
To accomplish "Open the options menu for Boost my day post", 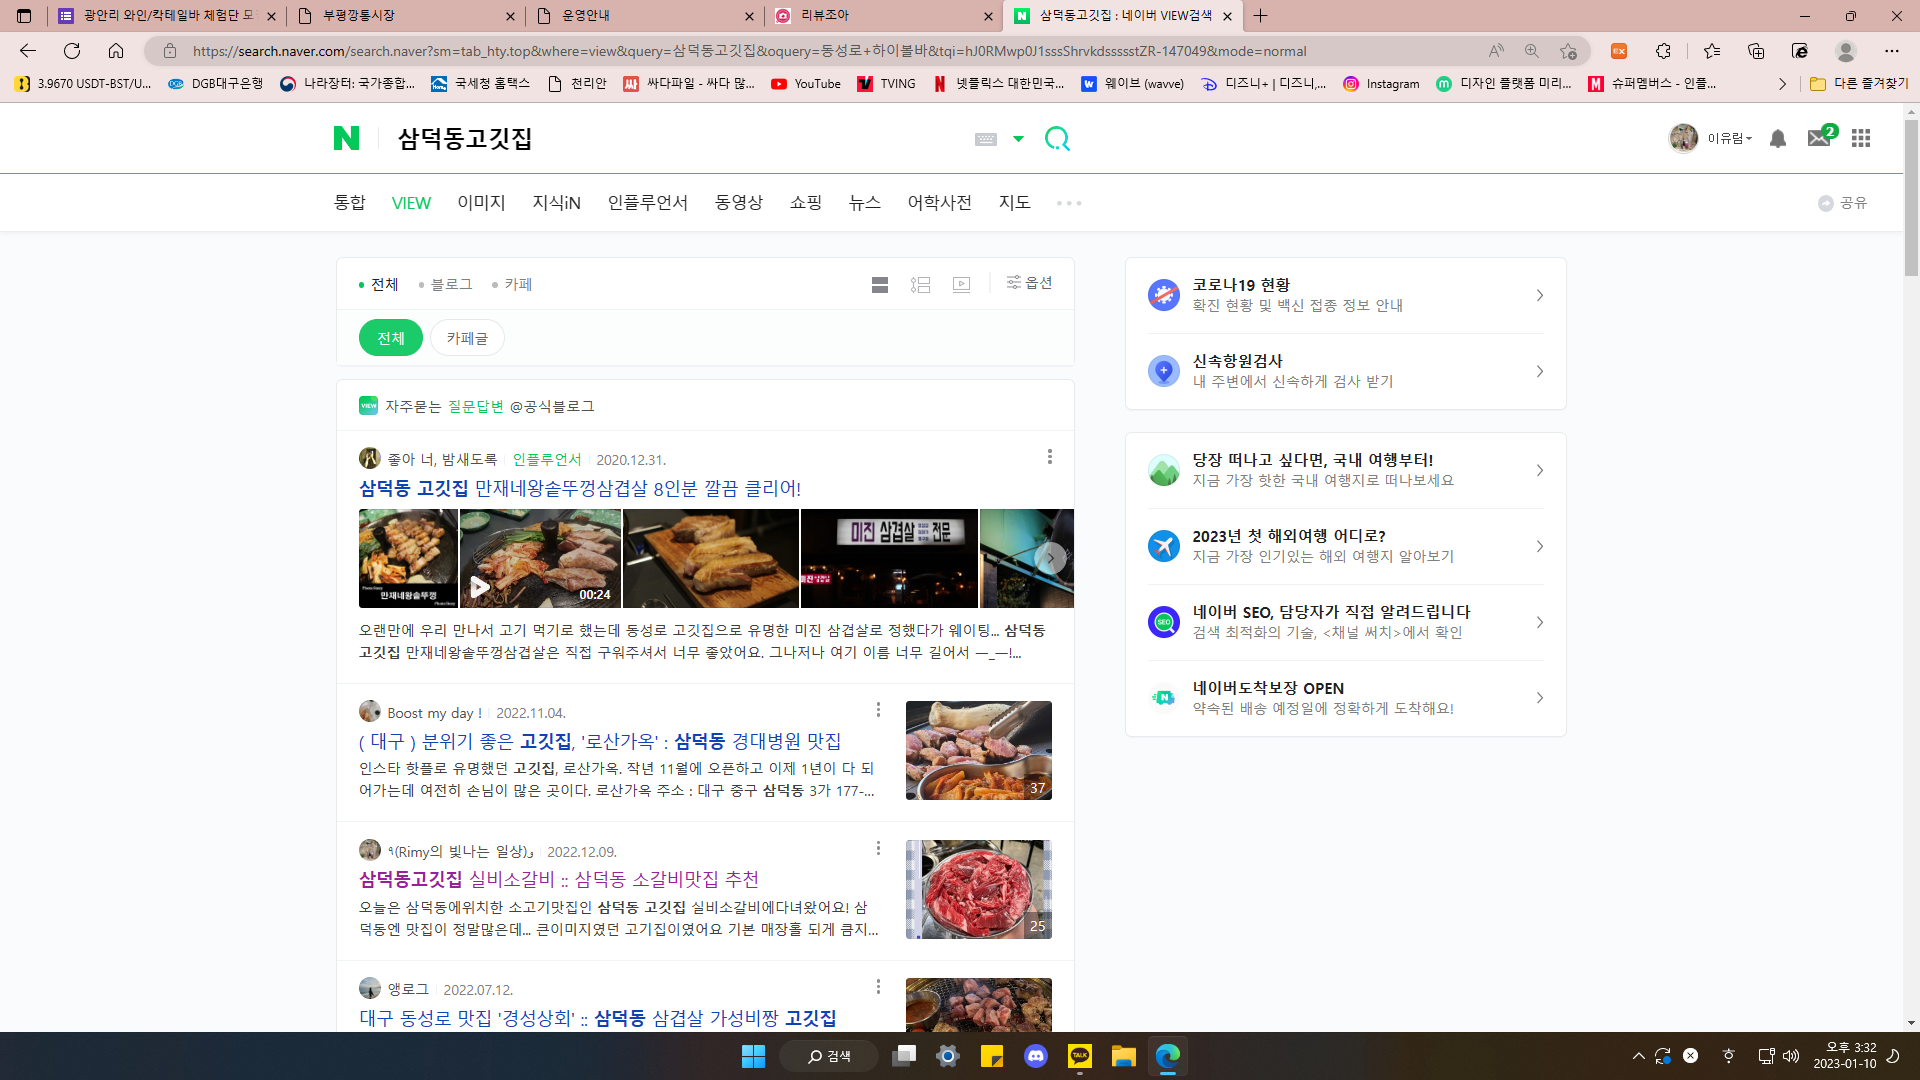I will 878,710.
